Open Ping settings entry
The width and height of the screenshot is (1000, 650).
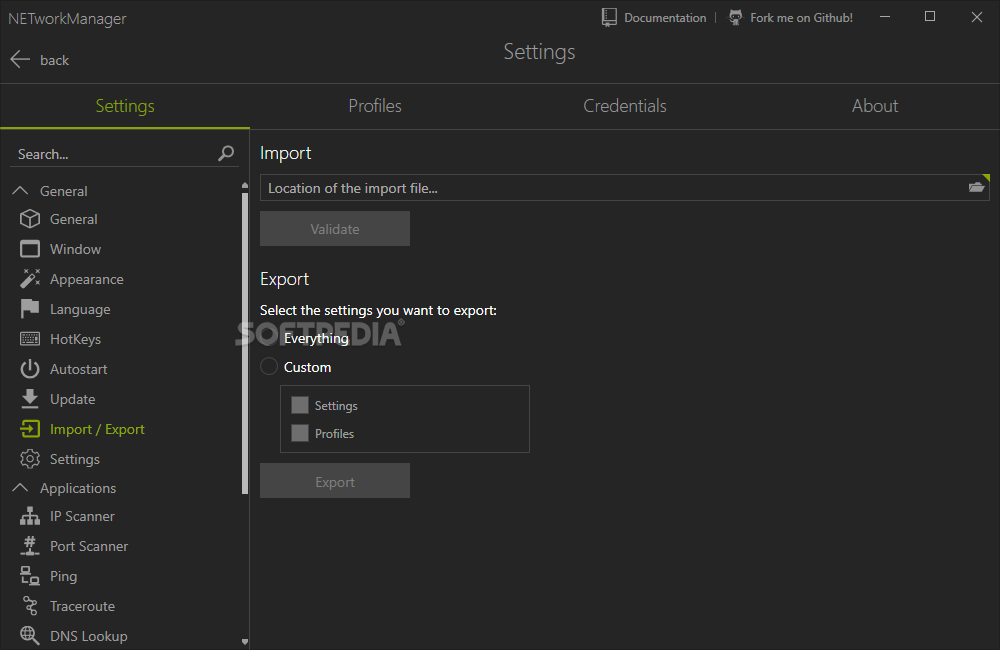pyautogui.click(x=64, y=577)
